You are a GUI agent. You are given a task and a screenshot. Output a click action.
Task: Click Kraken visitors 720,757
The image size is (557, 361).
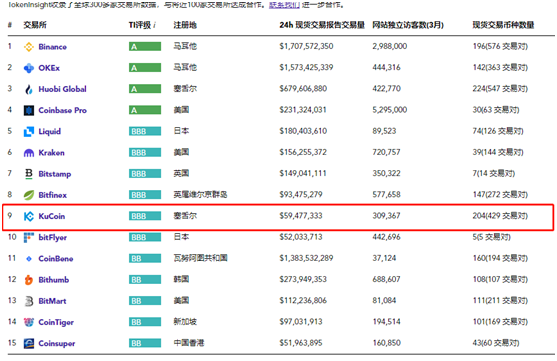386,152
